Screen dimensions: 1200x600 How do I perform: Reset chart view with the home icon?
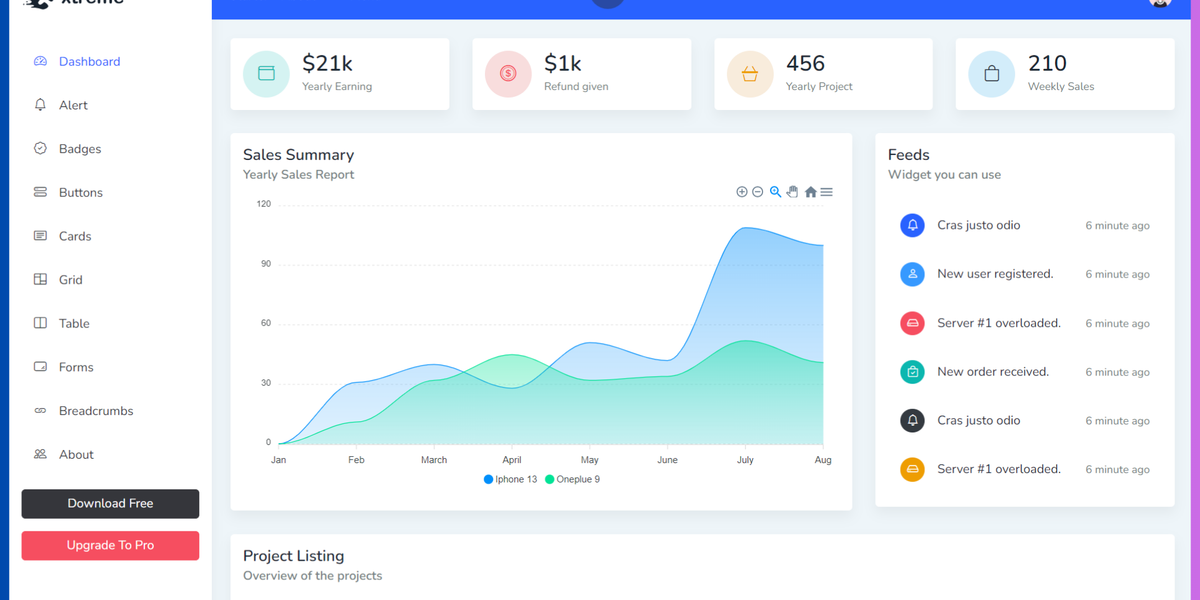coord(810,191)
